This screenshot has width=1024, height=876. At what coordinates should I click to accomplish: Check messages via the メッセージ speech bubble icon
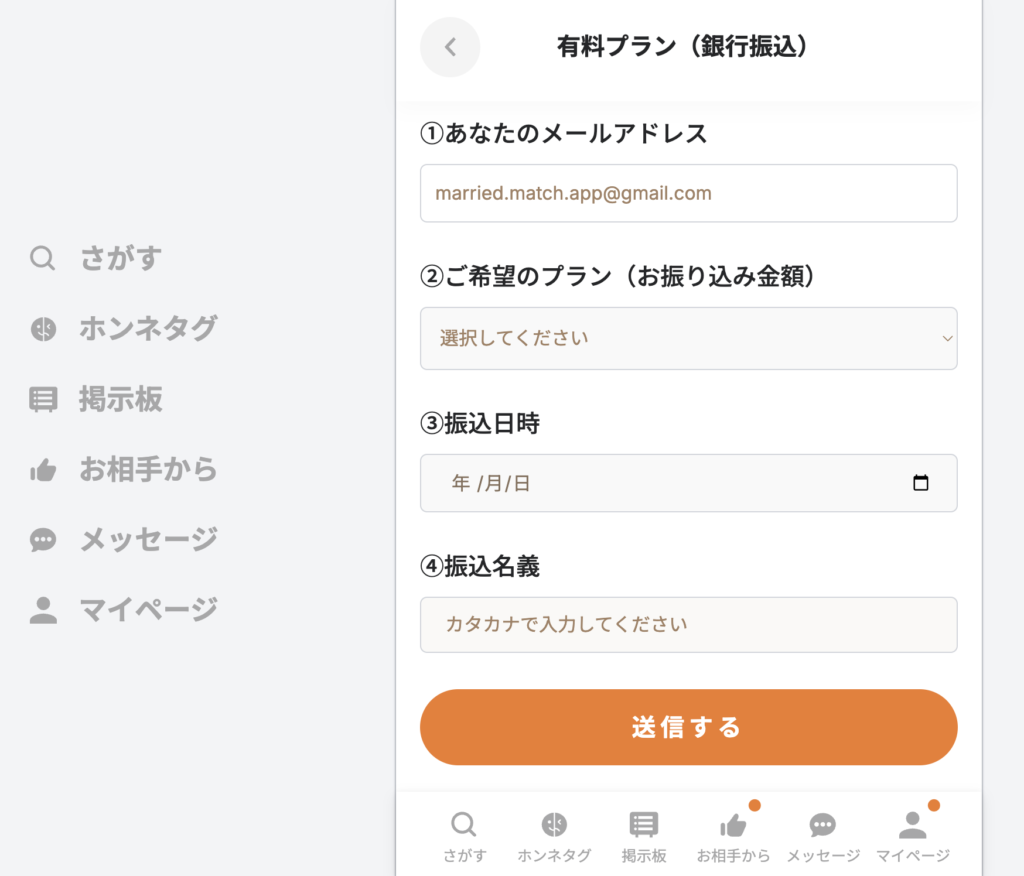click(822, 824)
